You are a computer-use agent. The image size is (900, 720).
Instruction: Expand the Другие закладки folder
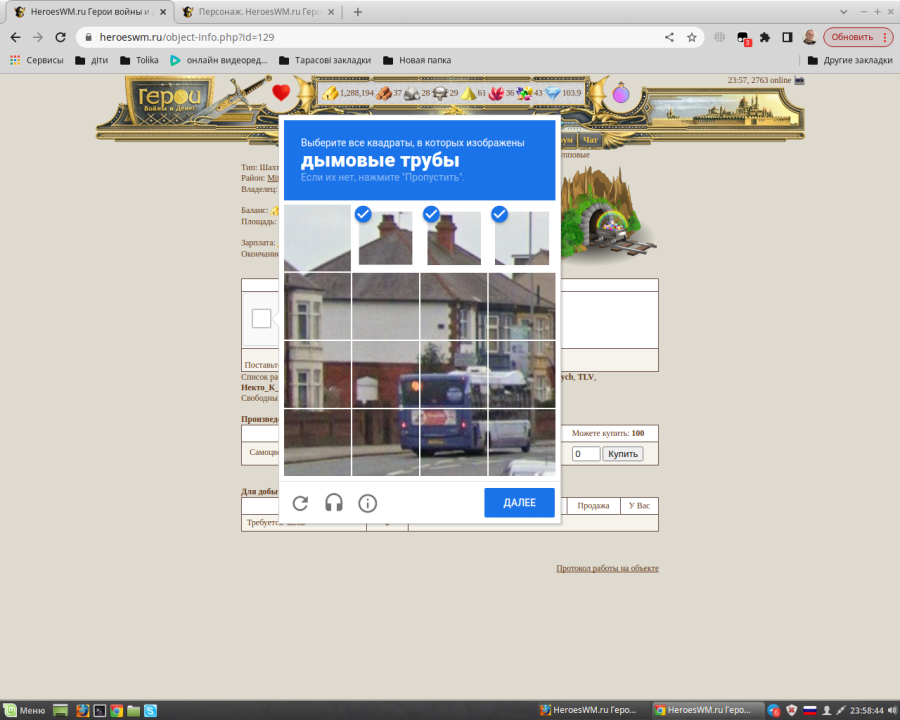tap(849, 60)
